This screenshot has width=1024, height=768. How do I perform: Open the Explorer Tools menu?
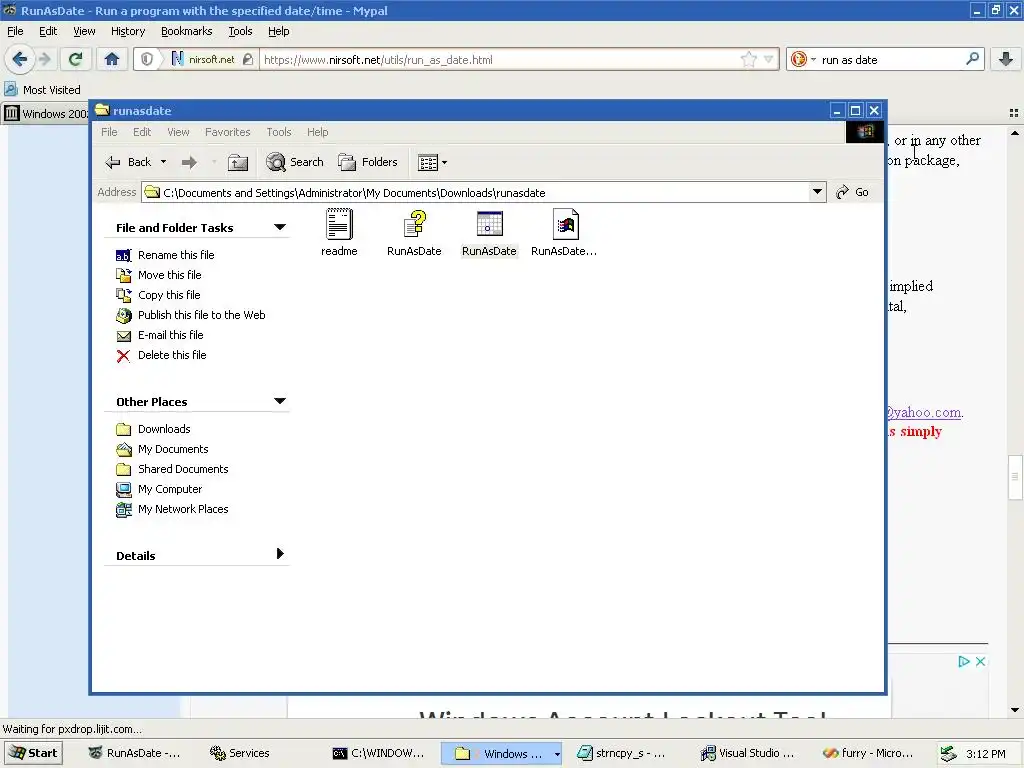click(x=279, y=132)
